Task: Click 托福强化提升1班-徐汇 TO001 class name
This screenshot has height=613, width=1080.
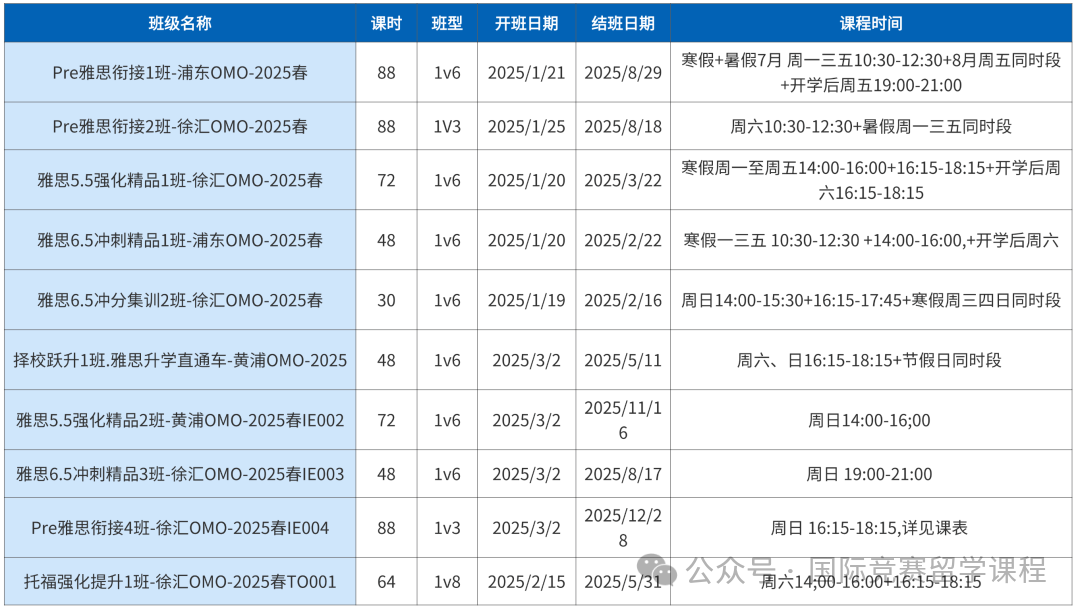Action: click(x=180, y=582)
